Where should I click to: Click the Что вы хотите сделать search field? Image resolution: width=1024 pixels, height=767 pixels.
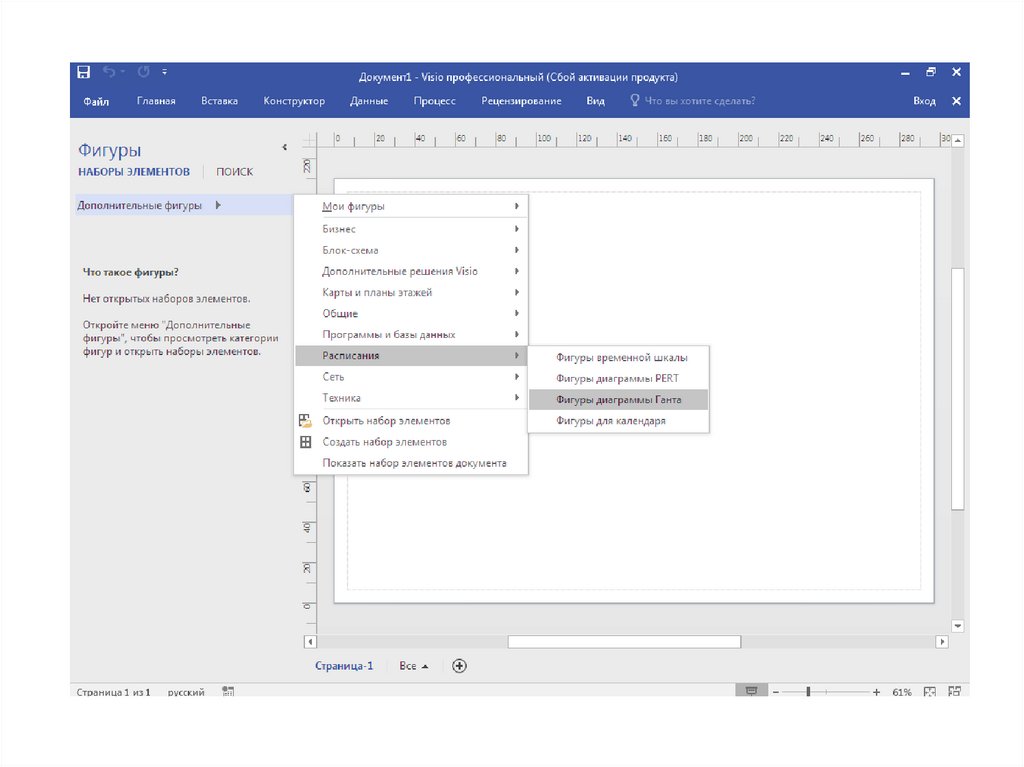coord(699,101)
